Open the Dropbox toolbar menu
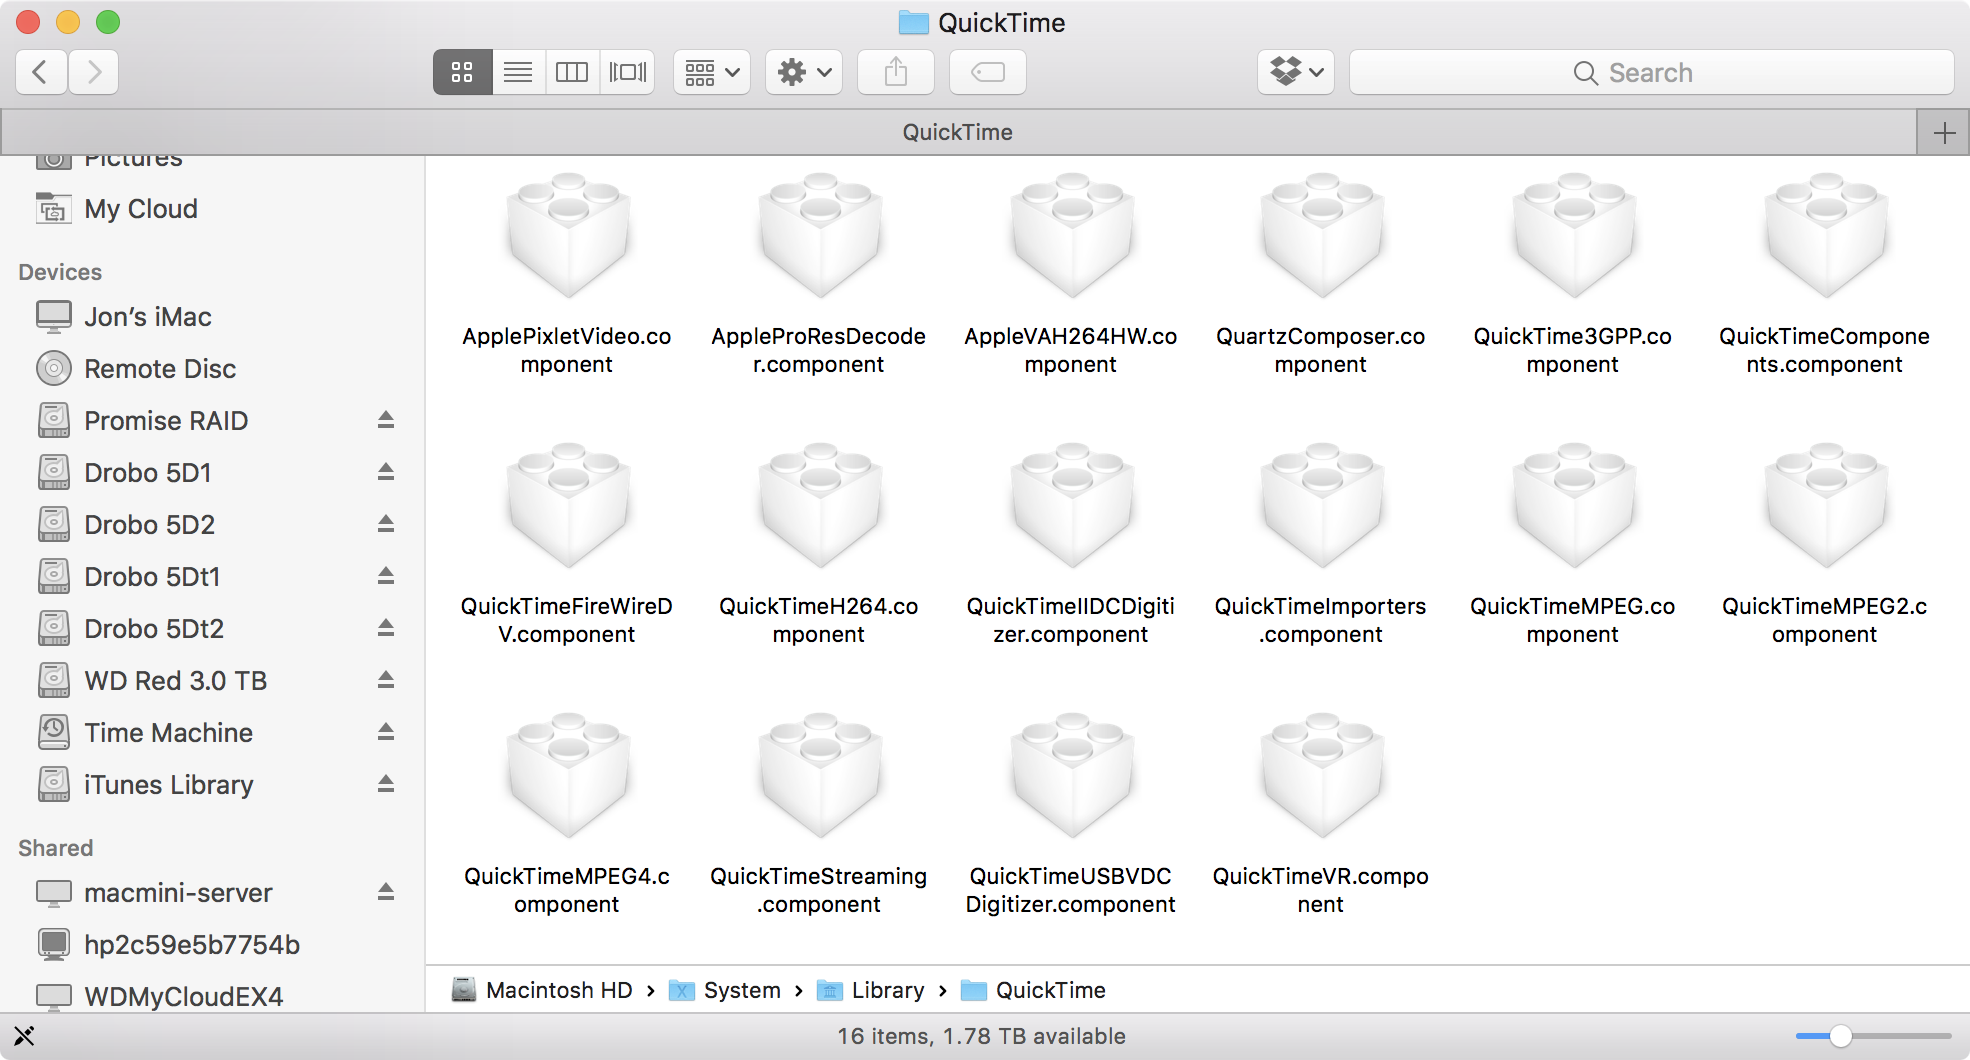 [x=1296, y=72]
